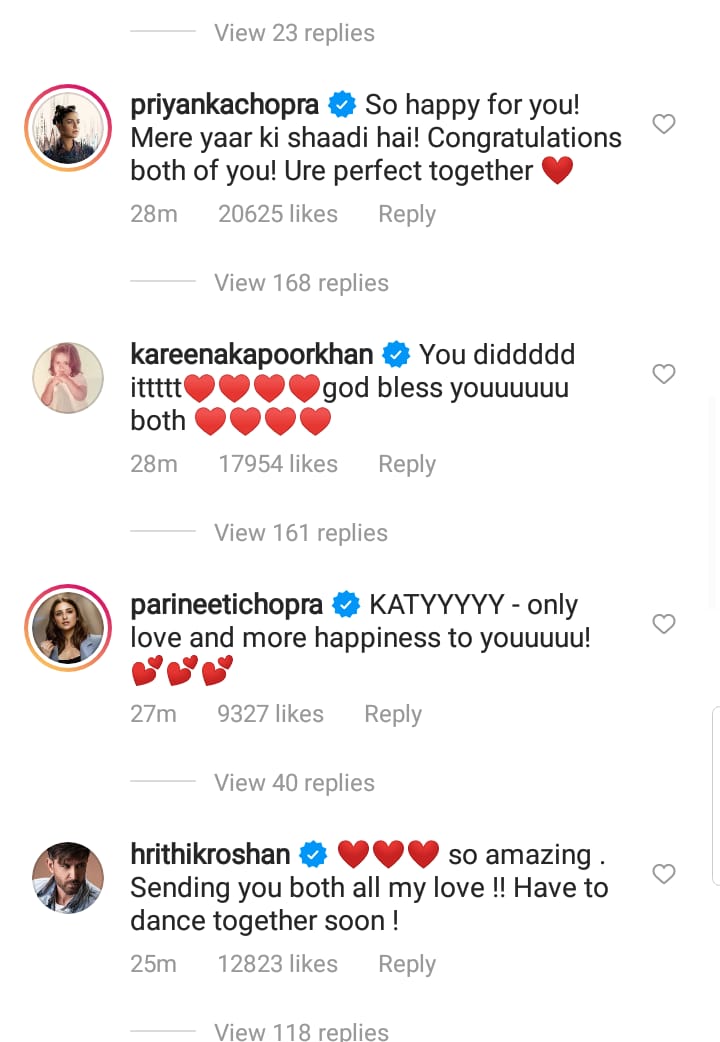
Task: View 161 replies under kareenakapoorkhan's comment
Action: point(300,532)
